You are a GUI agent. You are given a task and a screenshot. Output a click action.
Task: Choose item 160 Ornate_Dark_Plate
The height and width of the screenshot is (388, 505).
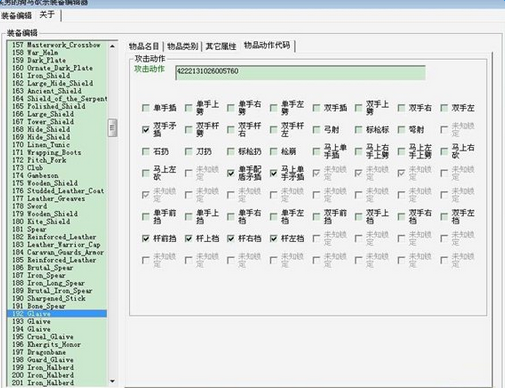pyautogui.click(x=57, y=68)
